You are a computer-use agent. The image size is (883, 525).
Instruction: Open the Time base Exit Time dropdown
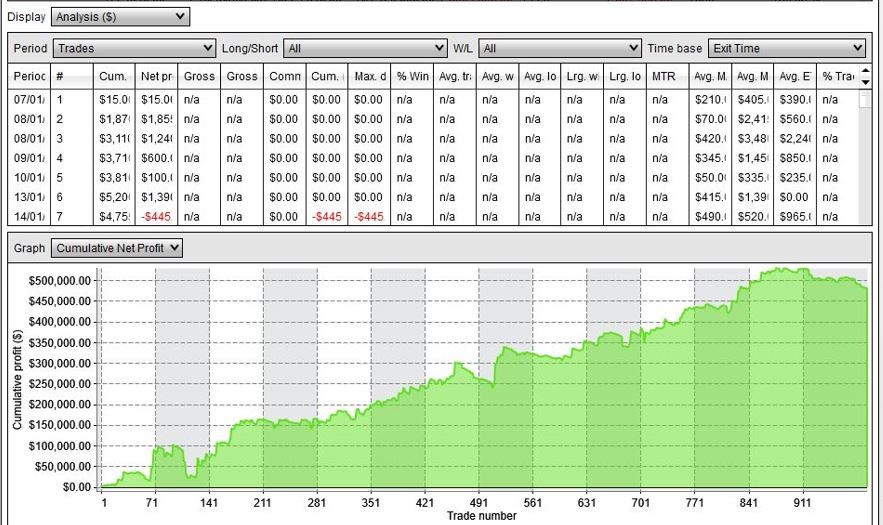[x=786, y=48]
